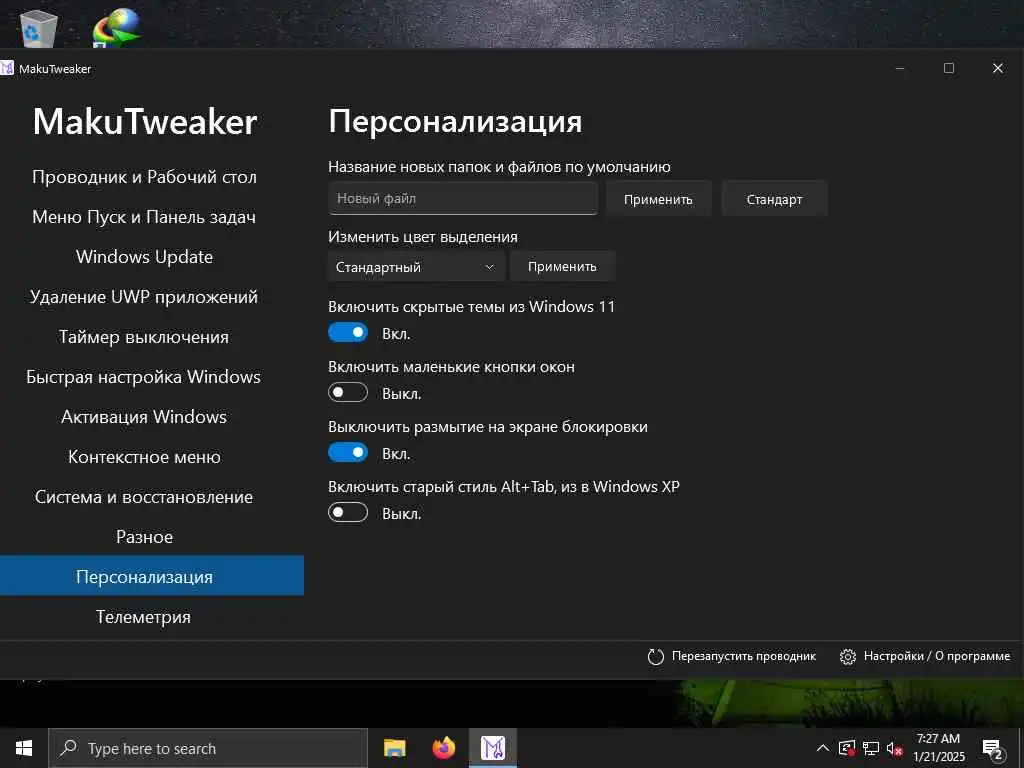This screenshot has width=1024, height=768.
Task: Close the MakuTweaker window
Action: (998, 68)
